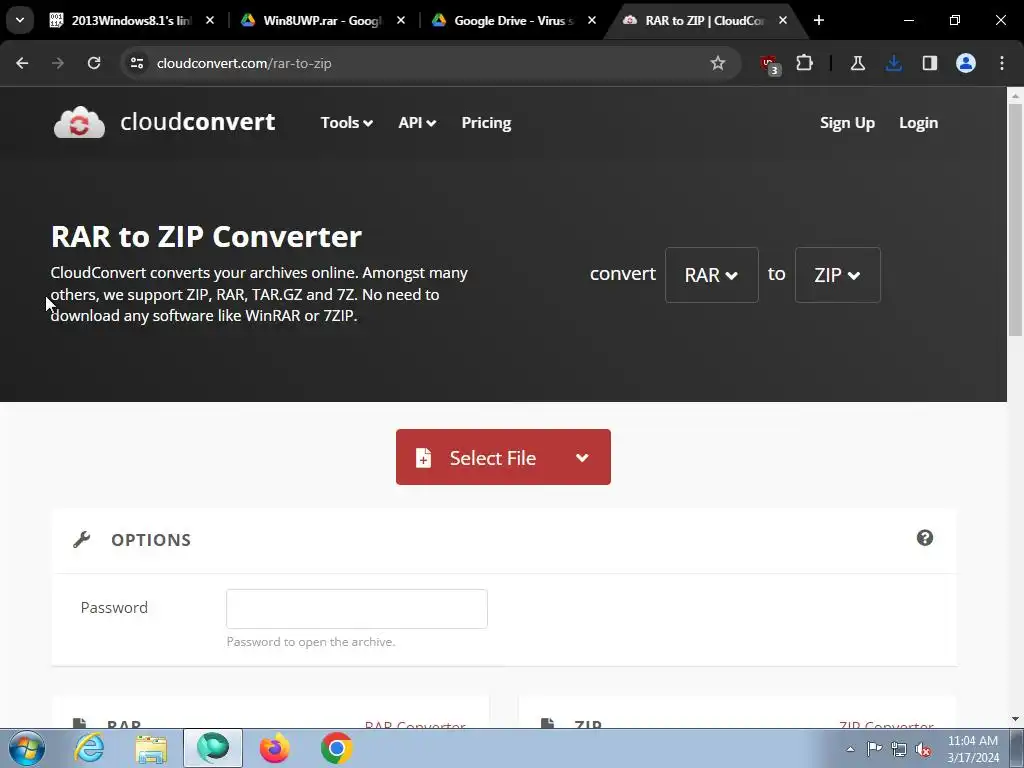Open the Pricing page
This screenshot has width=1024, height=768.
487,123
